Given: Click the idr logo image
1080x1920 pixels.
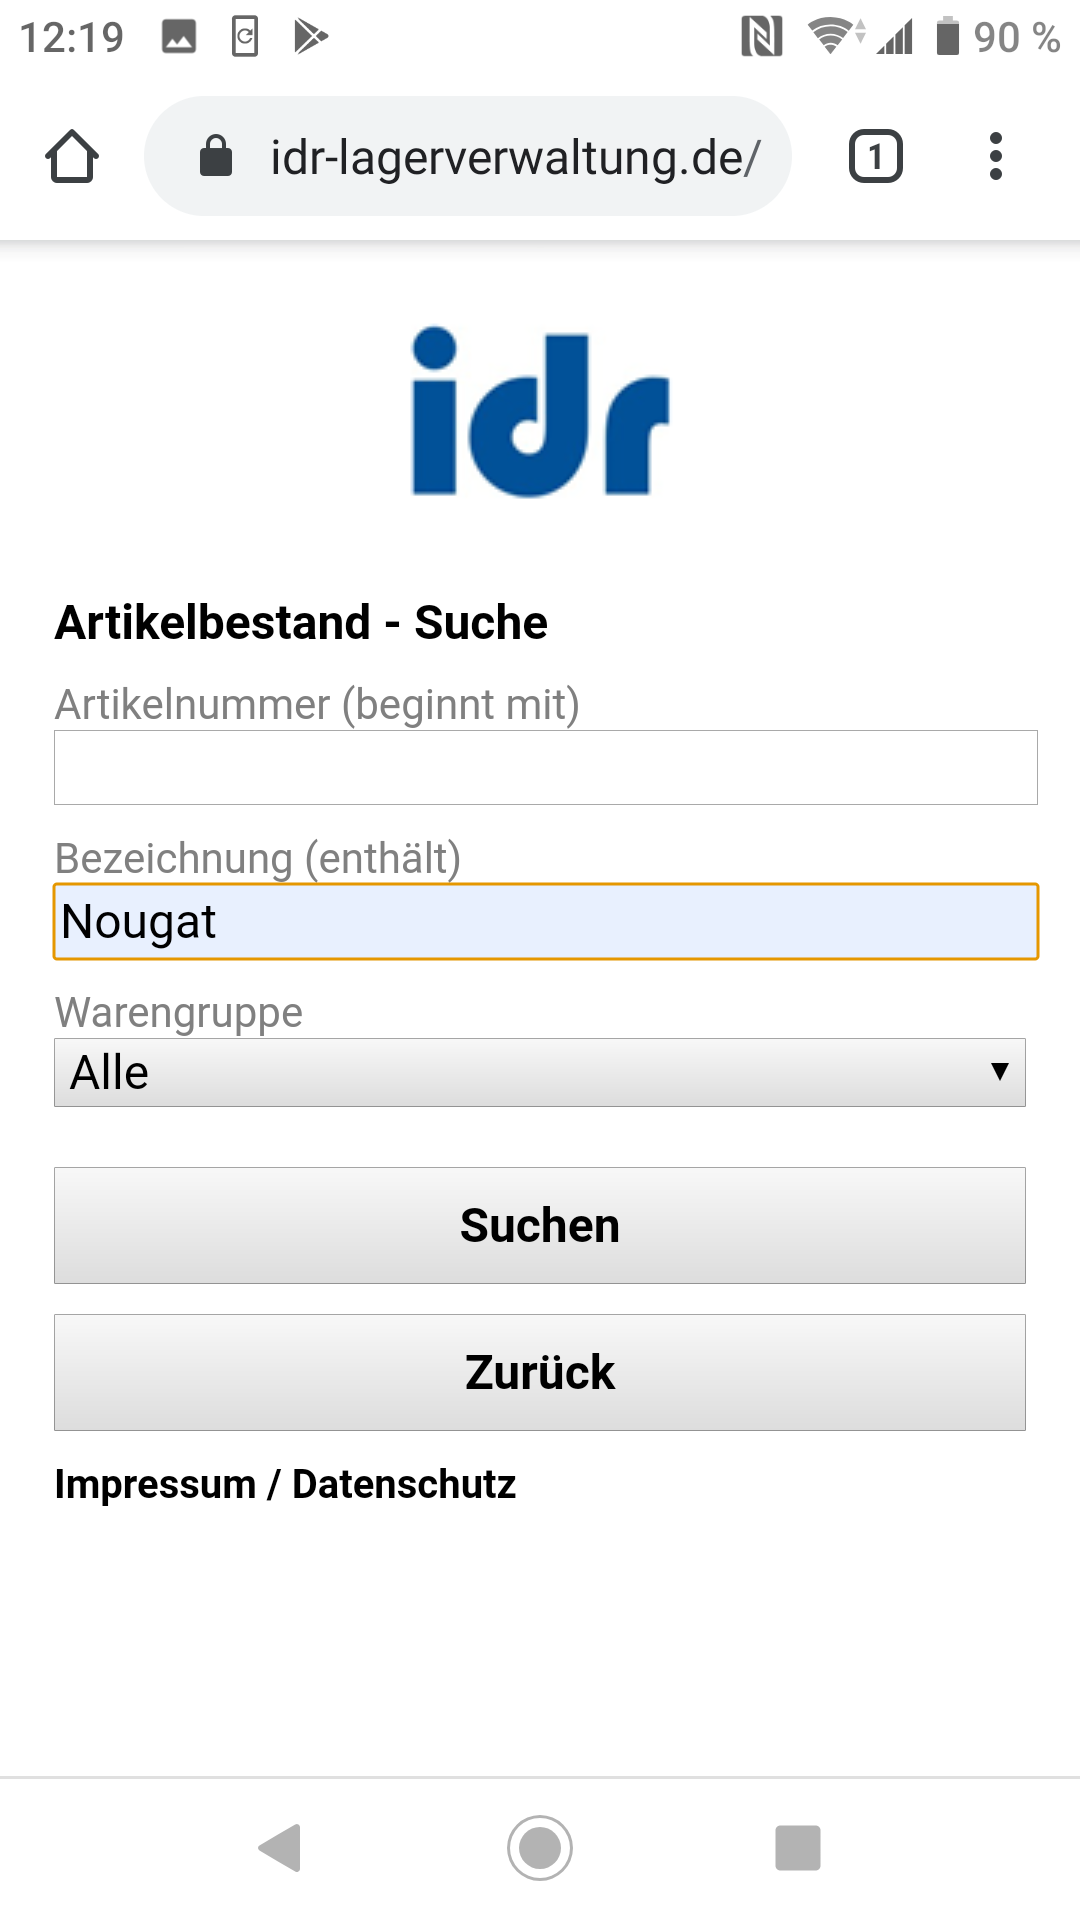Looking at the screenshot, I should [x=540, y=412].
